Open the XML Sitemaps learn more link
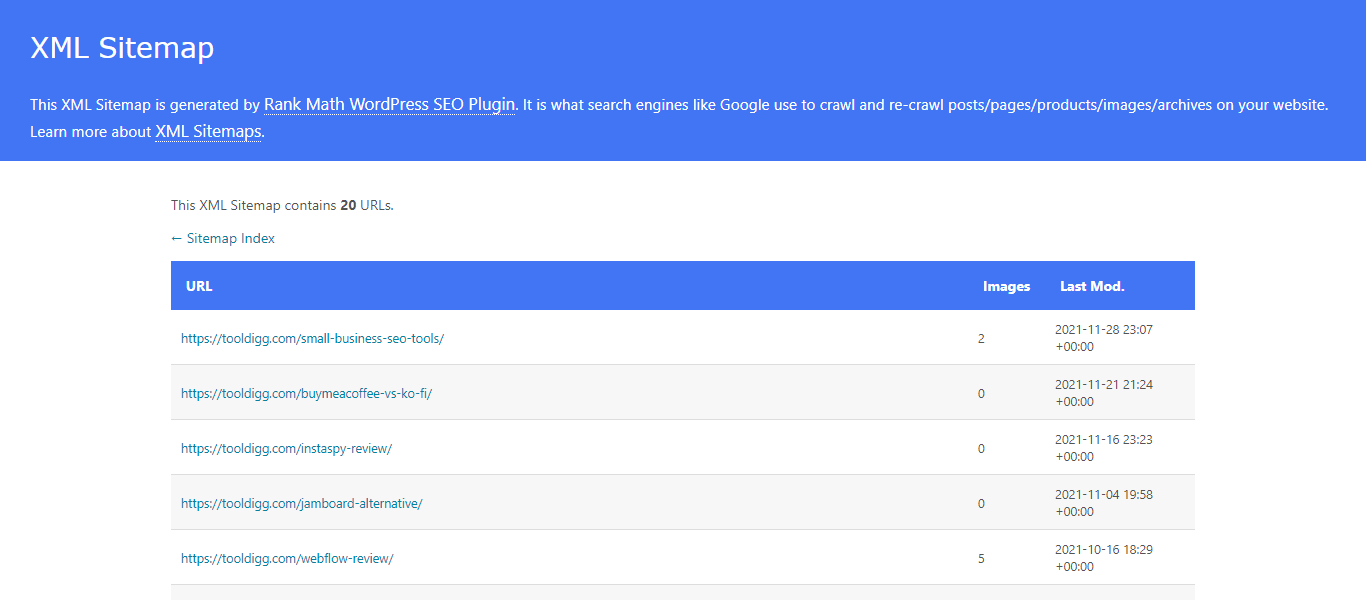Image resolution: width=1366 pixels, height=600 pixels. 208,131
